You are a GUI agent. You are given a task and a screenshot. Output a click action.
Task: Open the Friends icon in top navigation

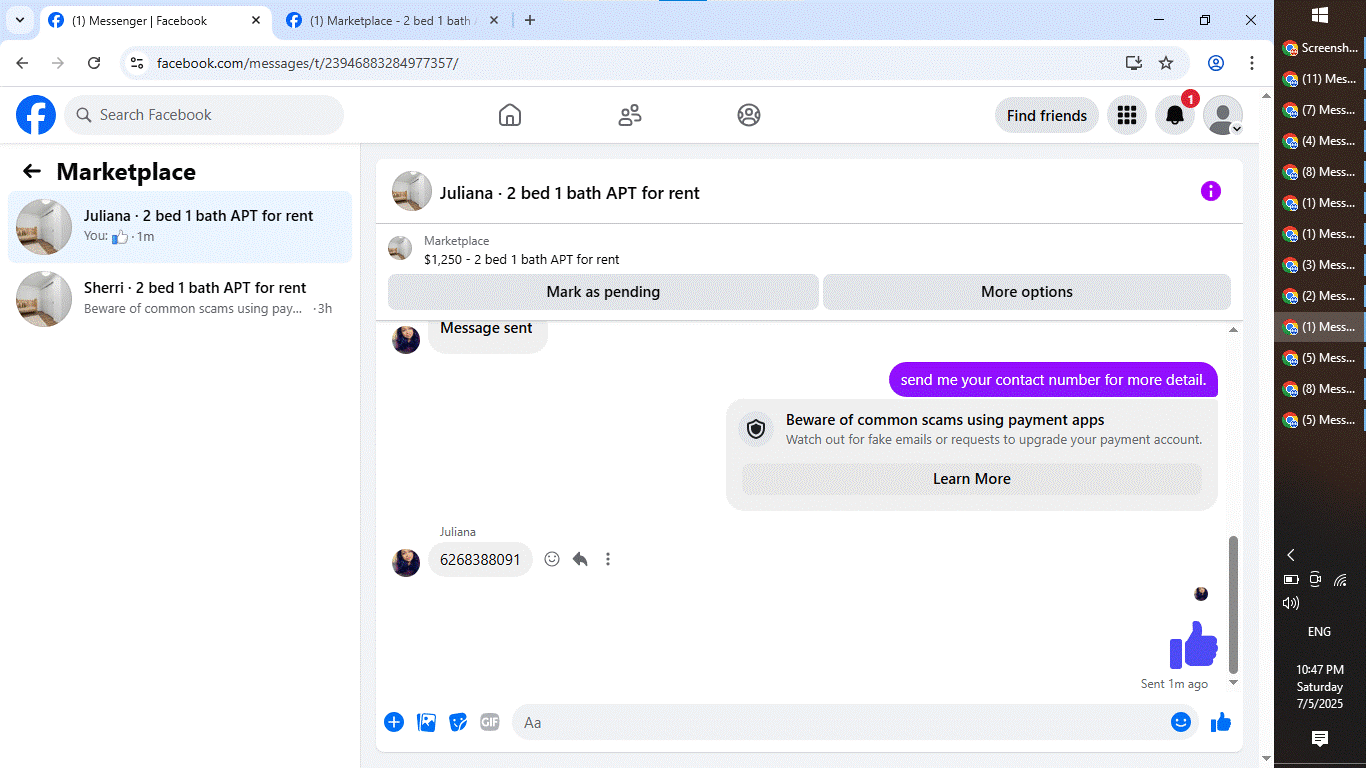click(630, 115)
